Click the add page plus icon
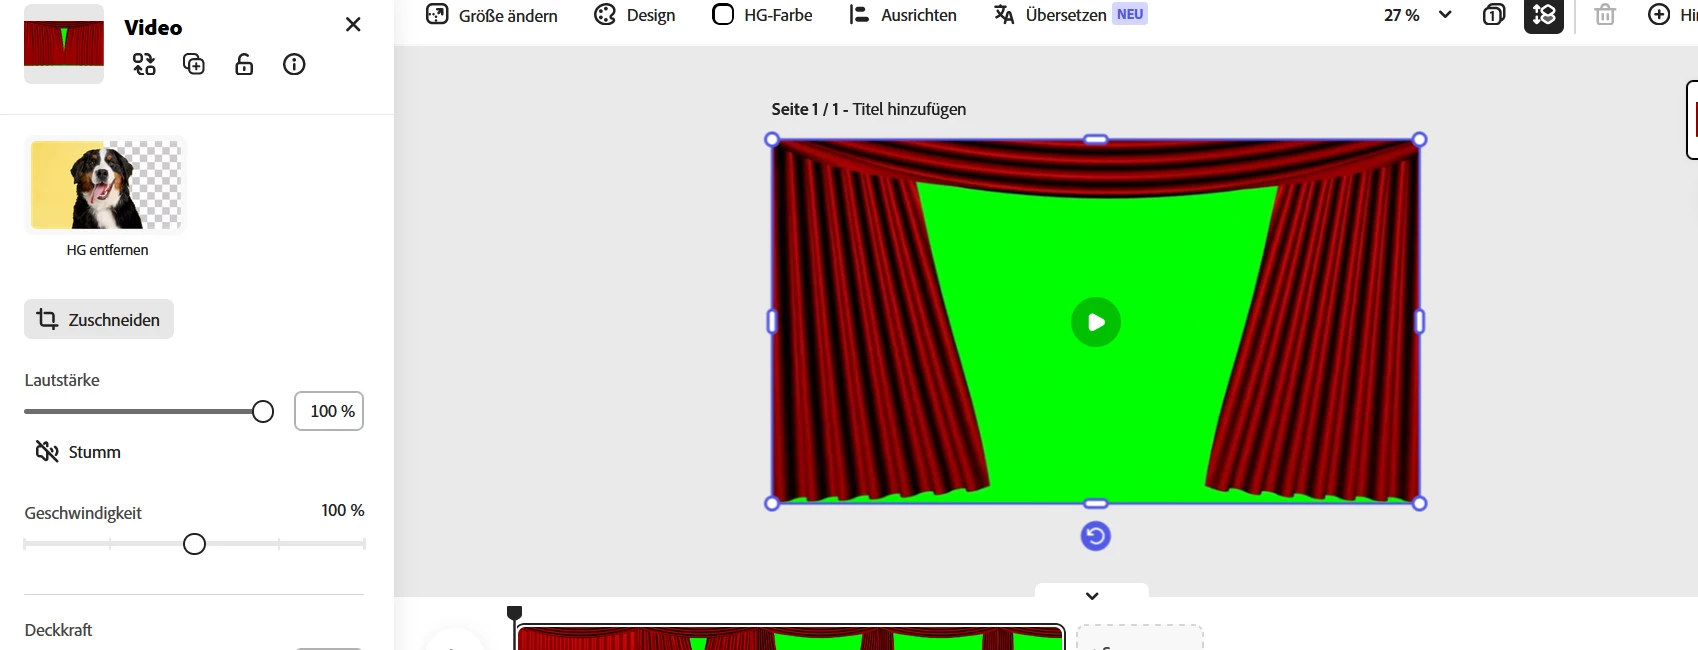1698x650 pixels. [1659, 15]
